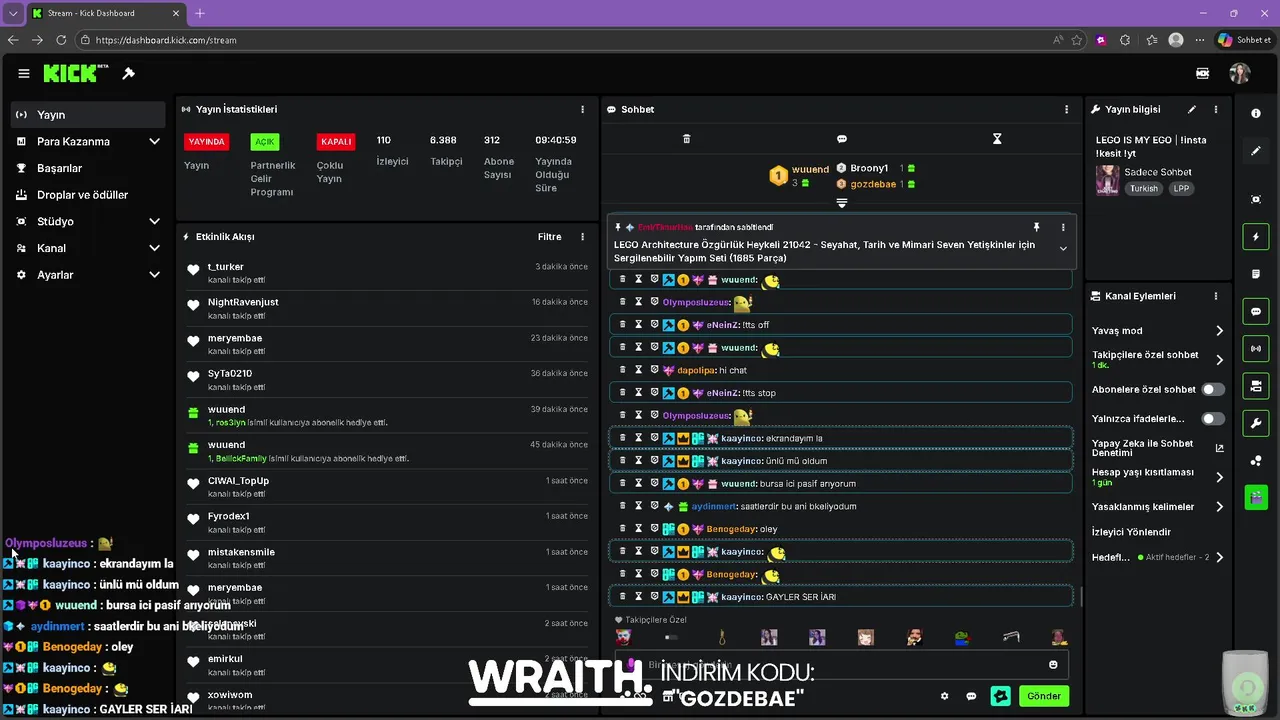Delete the eNeinZ '!tts off' message

[623, 325]
